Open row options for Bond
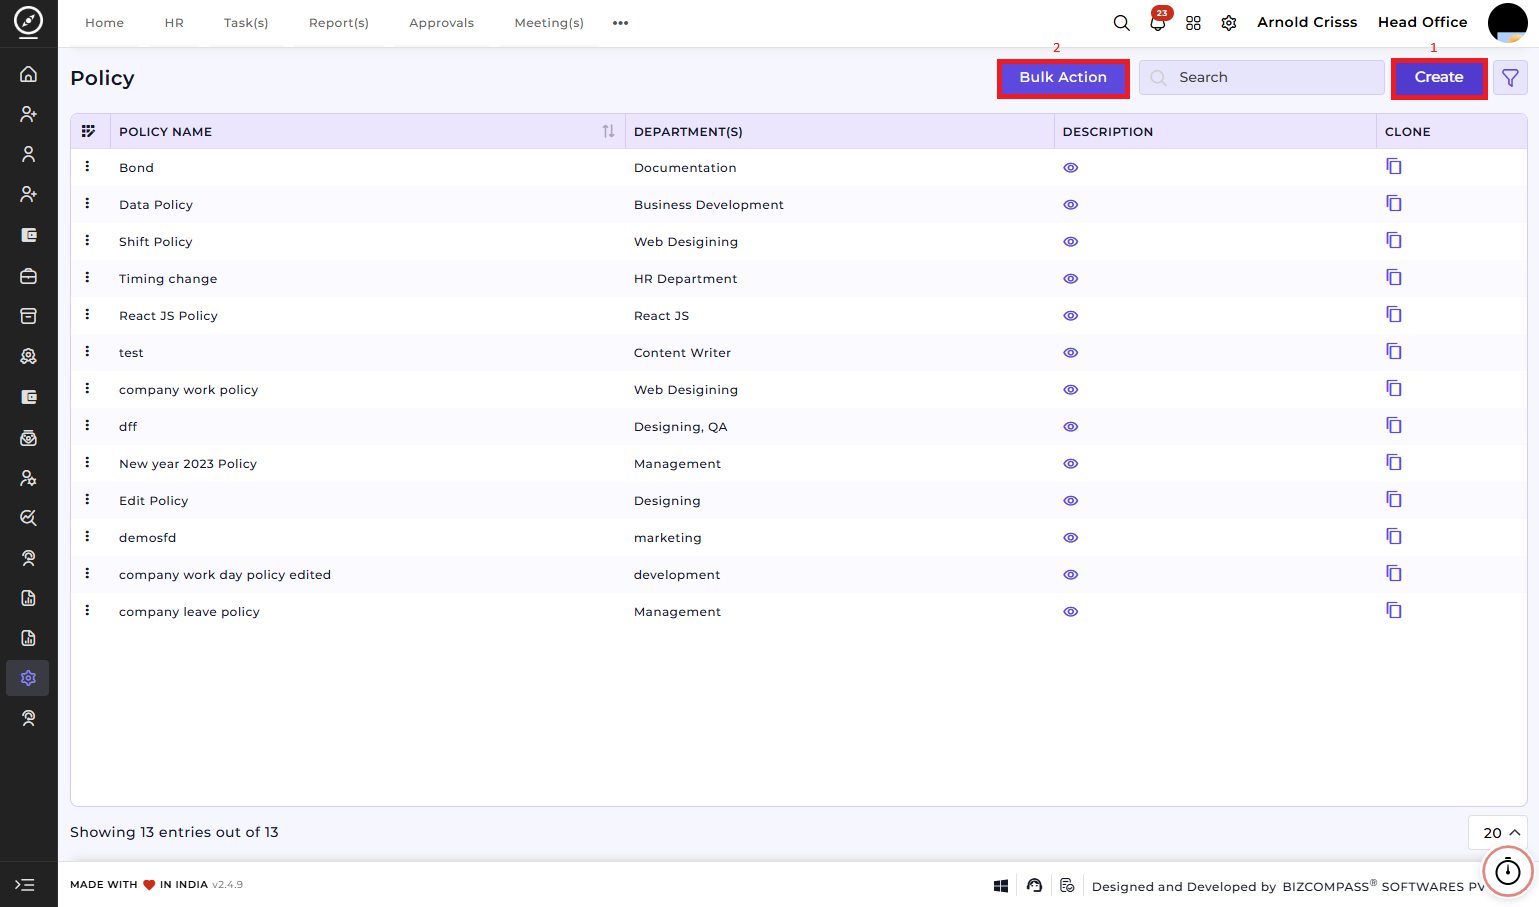Screen dimensions: 1539x907 [x=87, y=166]
